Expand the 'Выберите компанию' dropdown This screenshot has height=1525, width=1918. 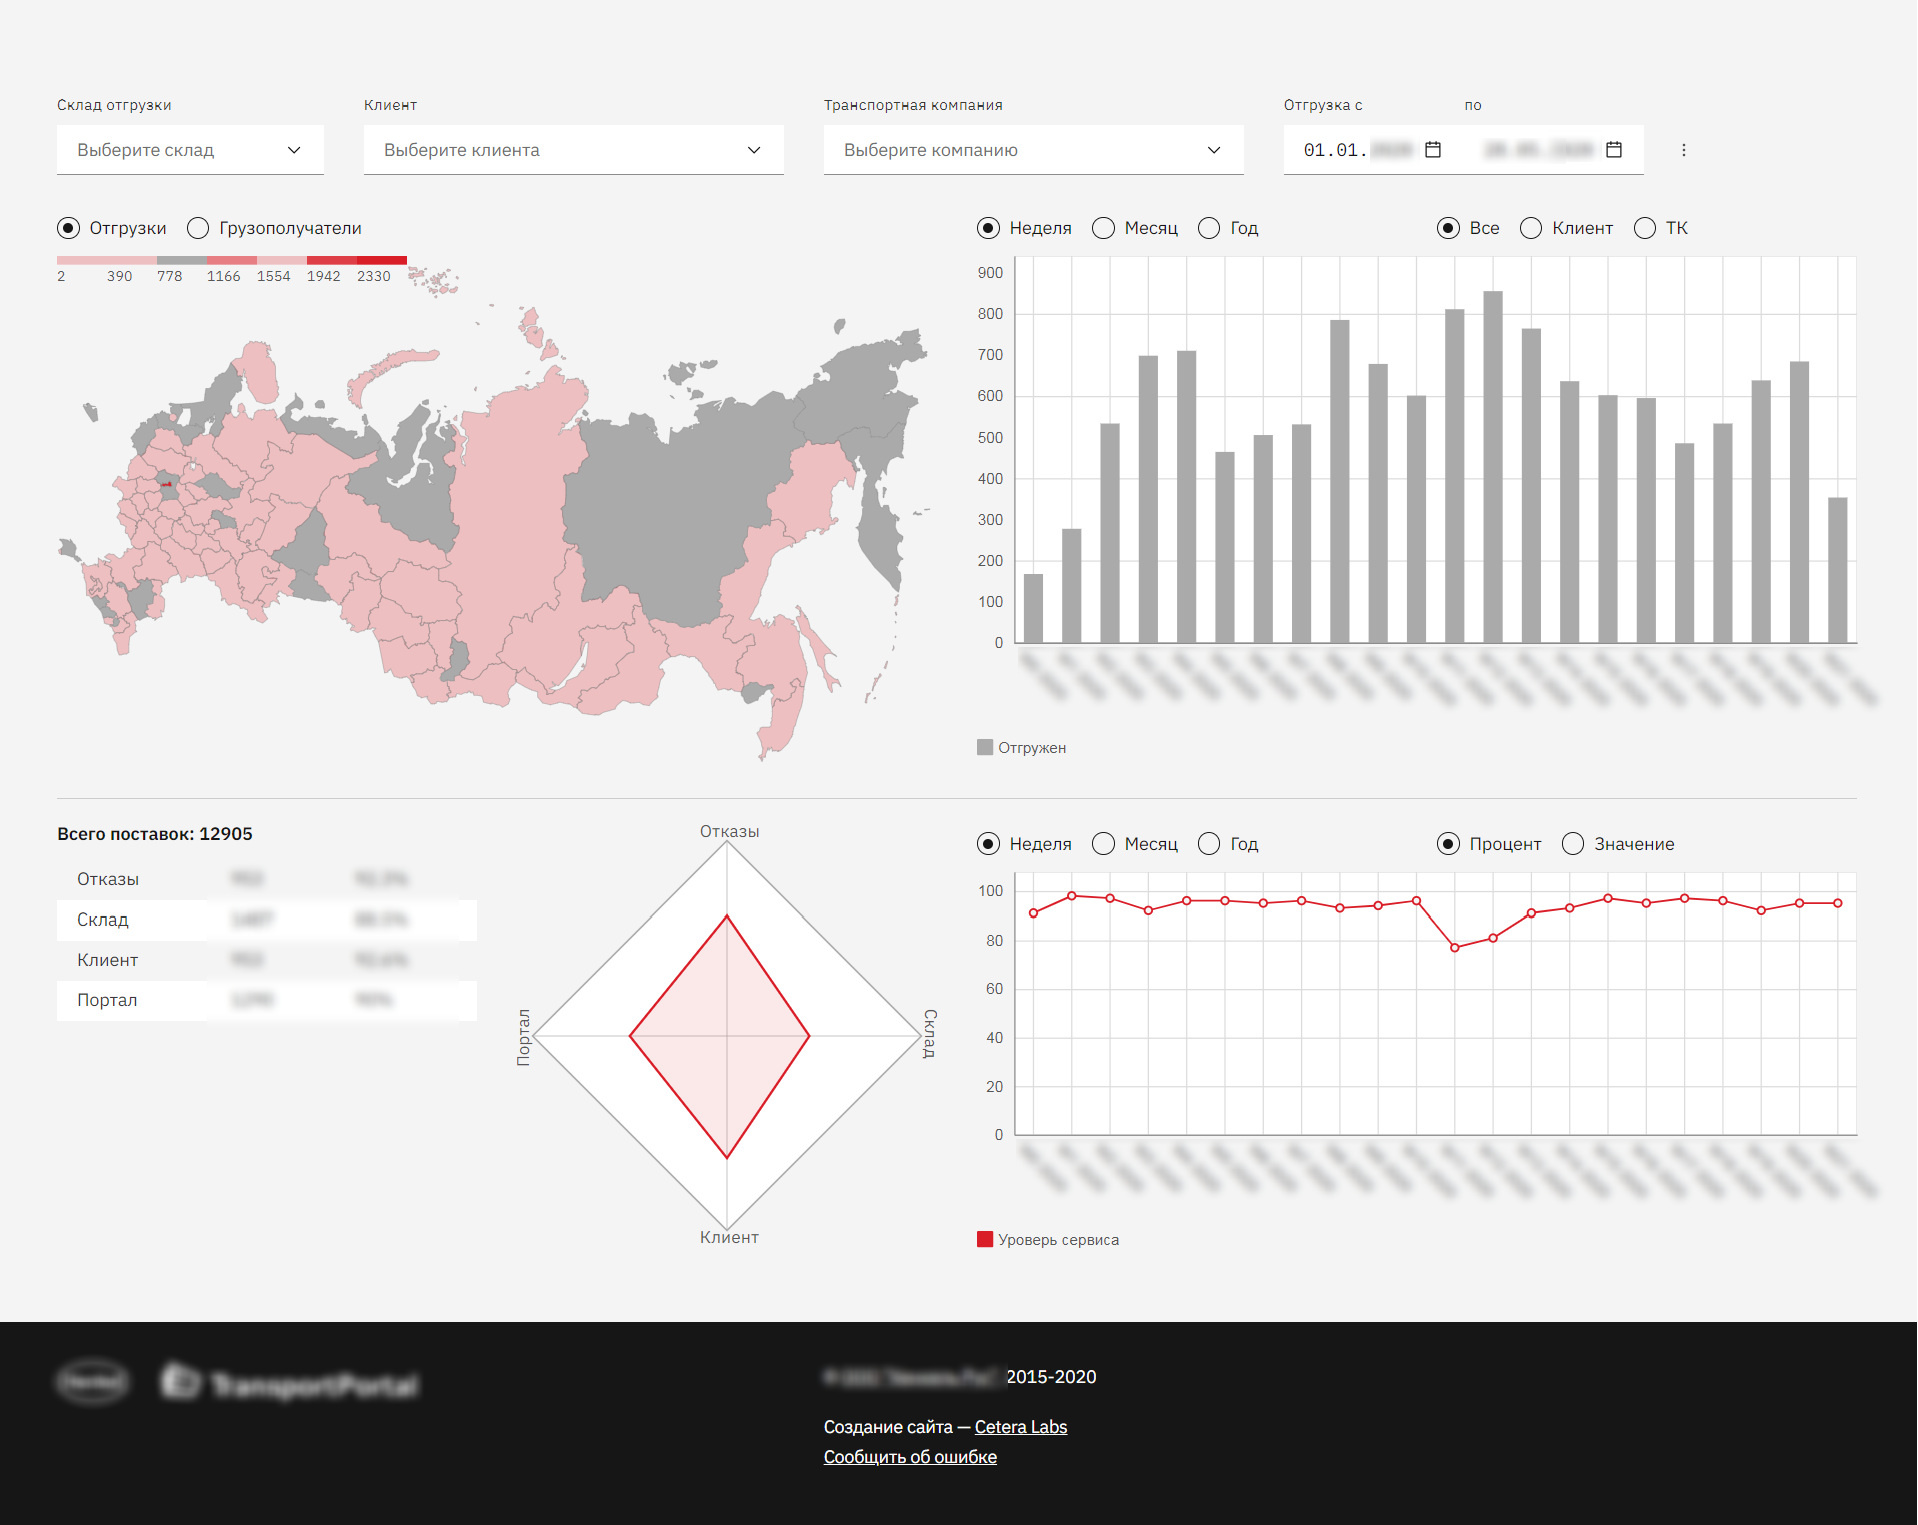click(x=1033, y=150)
